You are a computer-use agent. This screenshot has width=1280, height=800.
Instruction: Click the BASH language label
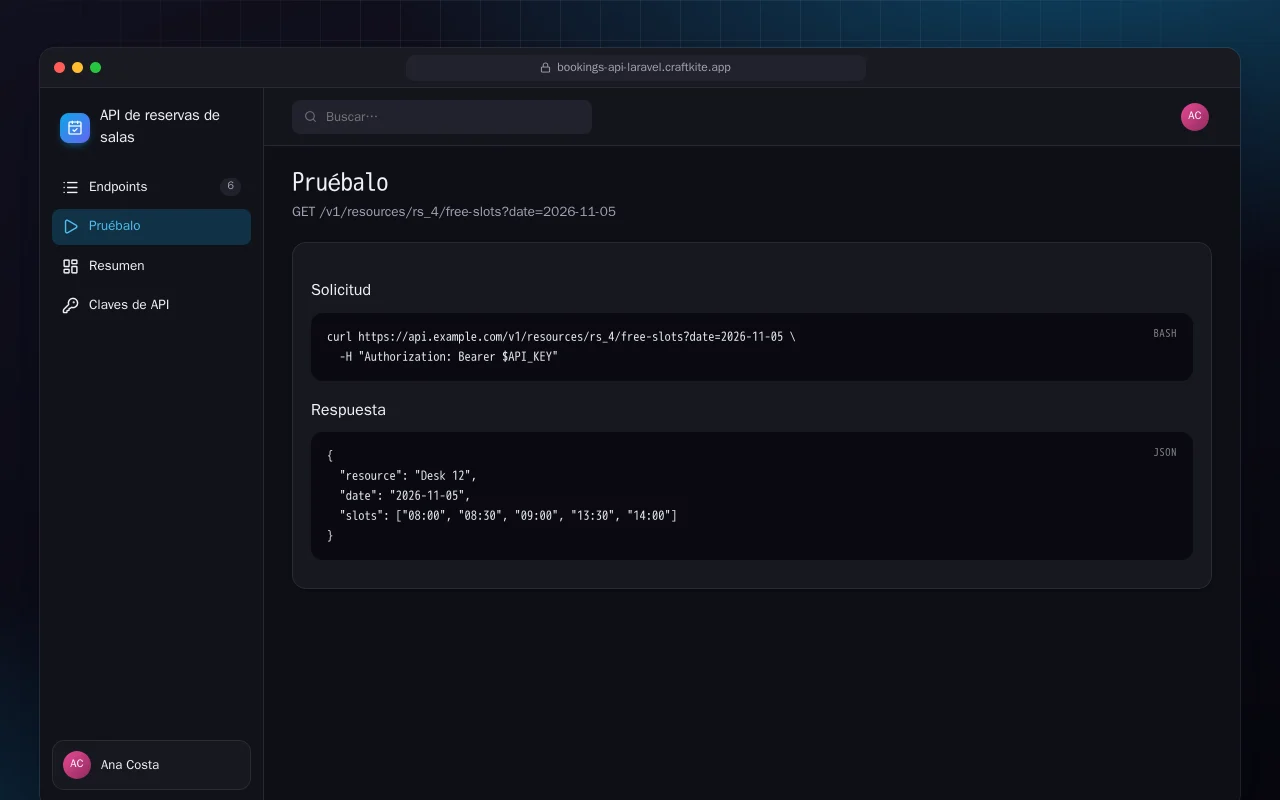(1165, 333)
